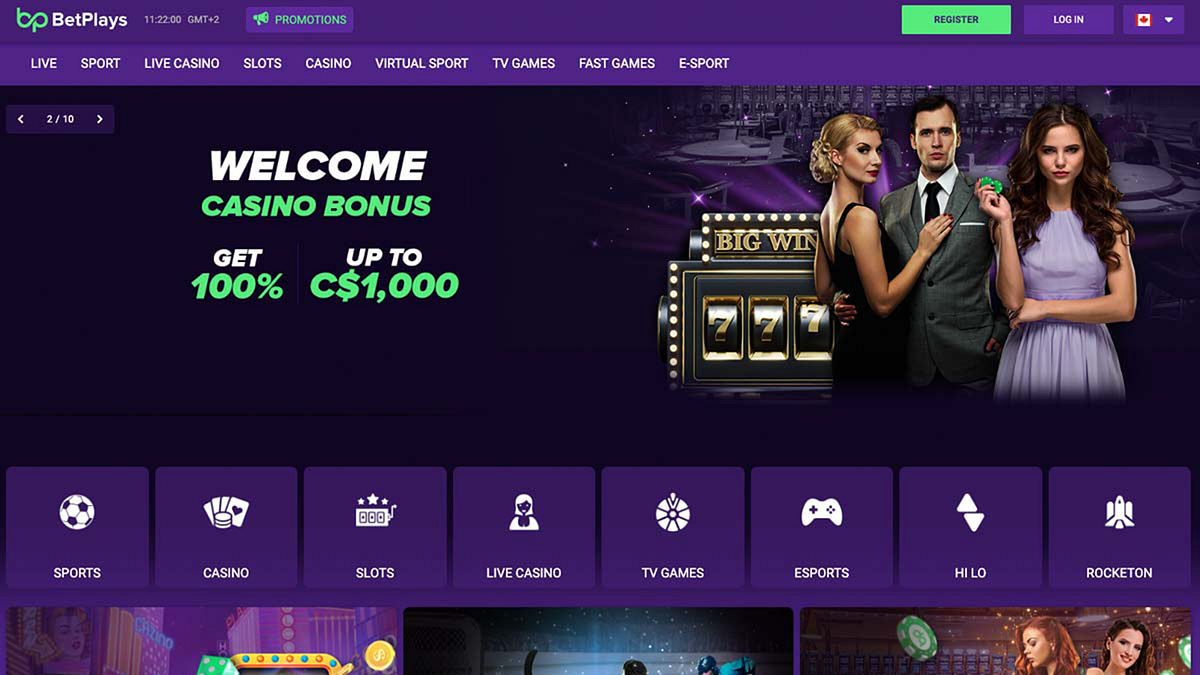Open the Rocketon rocket tile
The height and width of the screenshot is (675, 1200).
pos(1119,526)
